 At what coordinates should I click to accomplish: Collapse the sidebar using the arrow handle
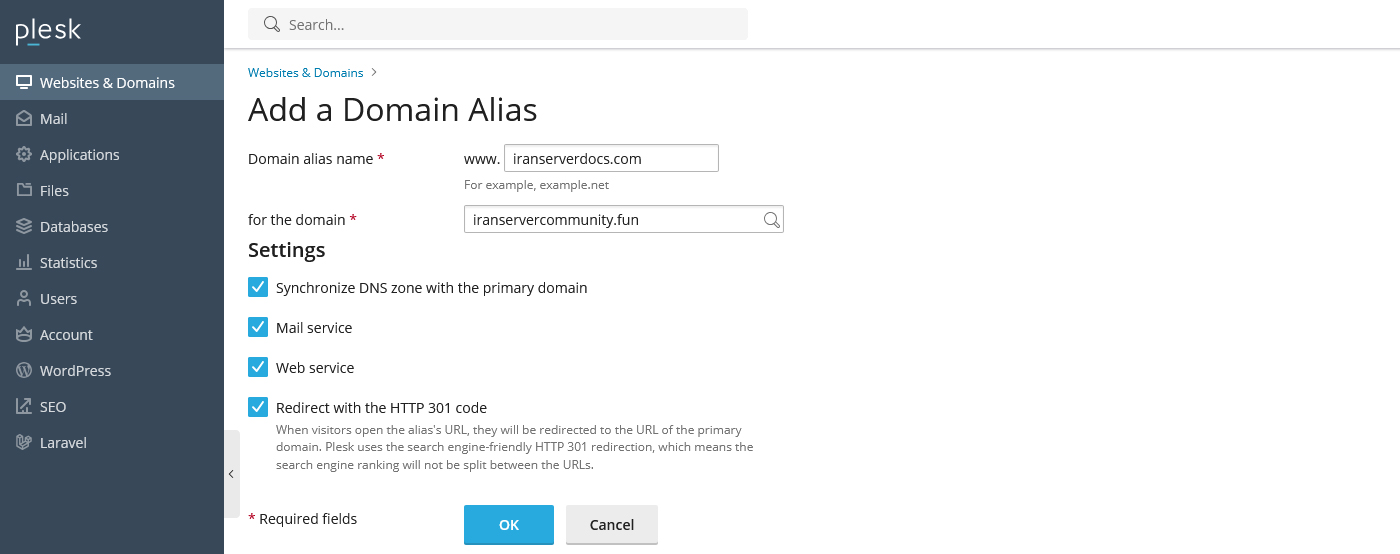pyautogui.click(x=231, y=474)
